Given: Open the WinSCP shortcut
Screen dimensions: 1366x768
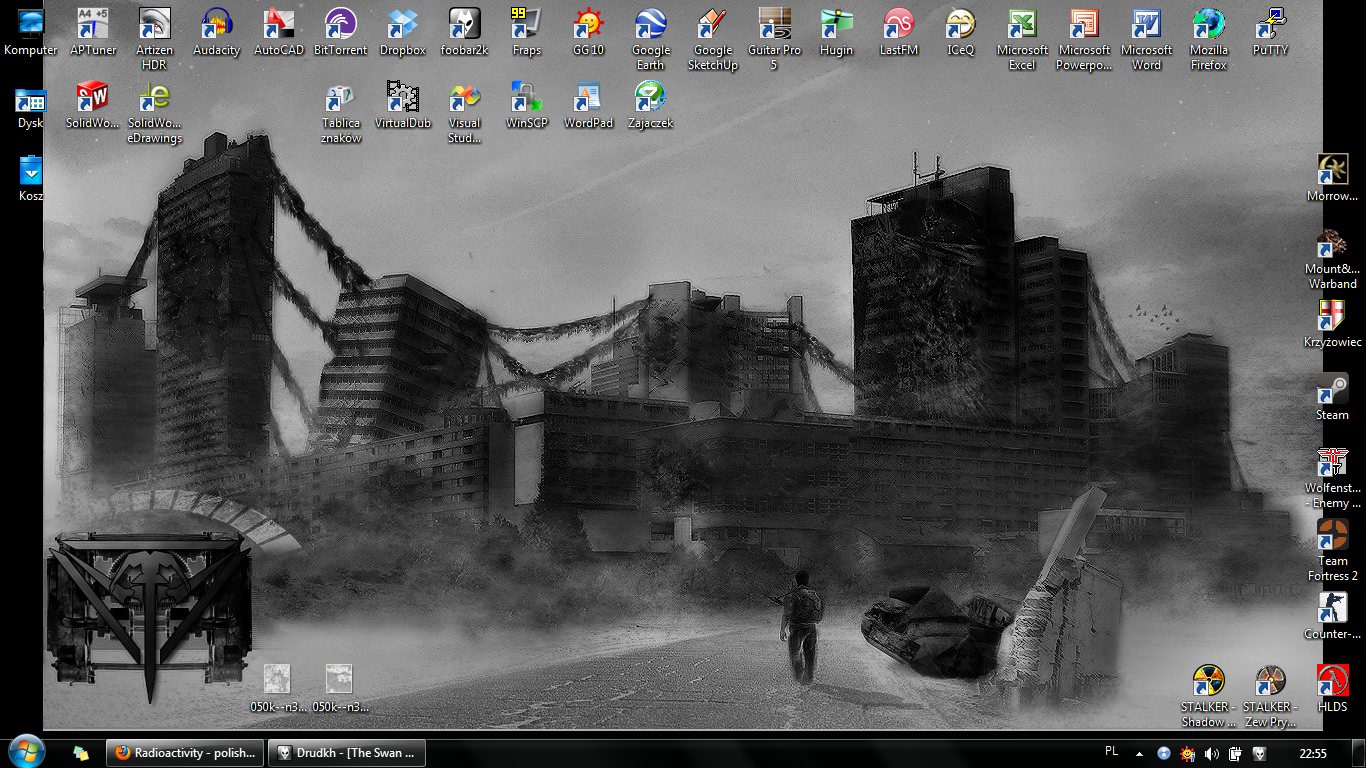Looking at the screenshot, I should click(x=526, y=98).
